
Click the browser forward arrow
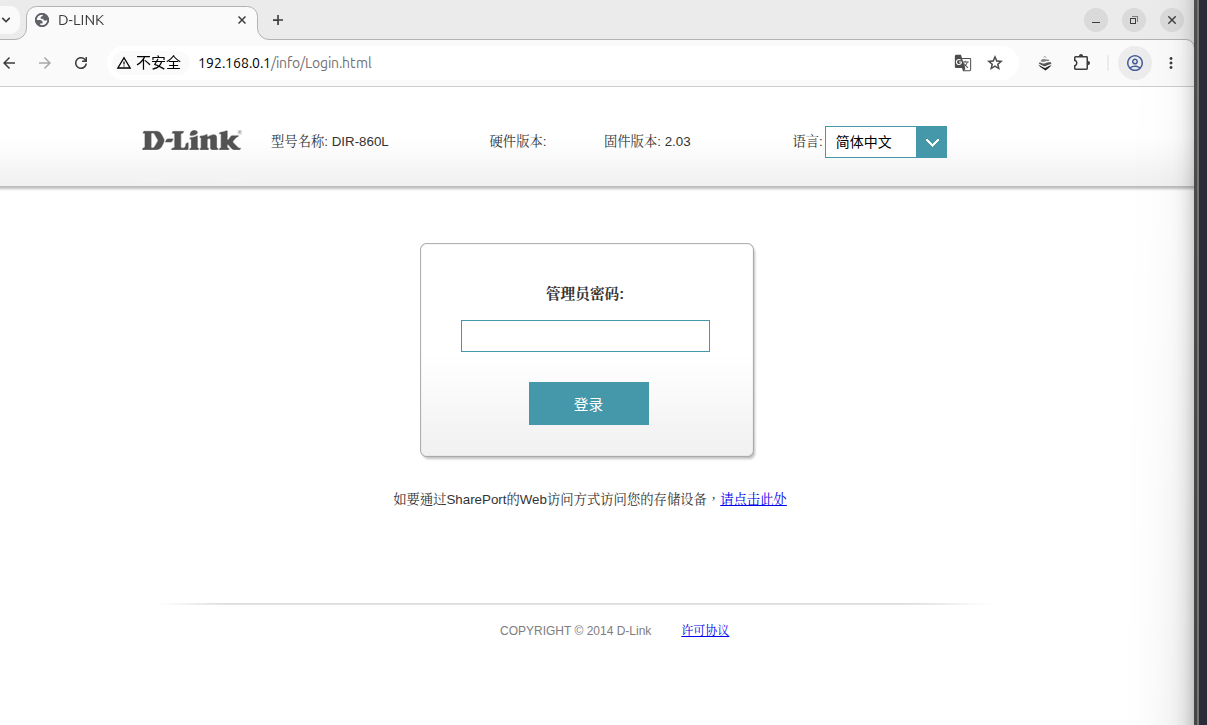coord(45,63)
